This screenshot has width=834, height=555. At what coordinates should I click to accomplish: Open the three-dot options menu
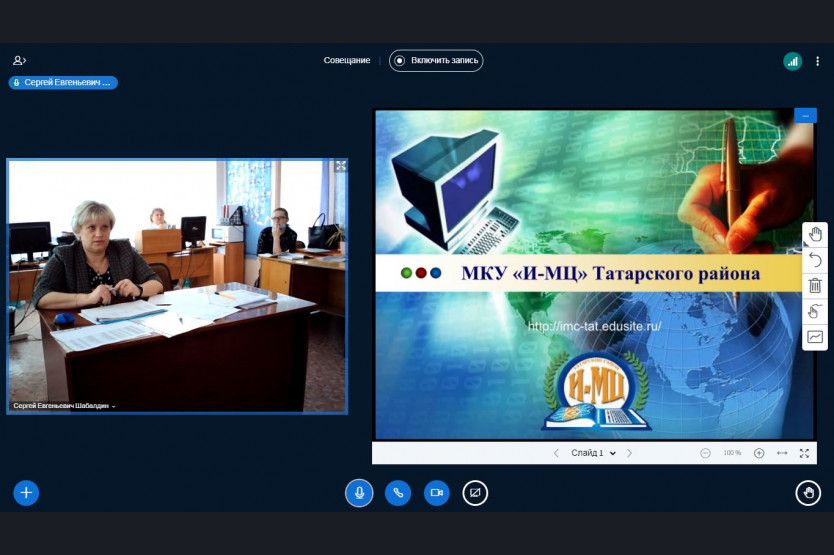coord(818,61)
